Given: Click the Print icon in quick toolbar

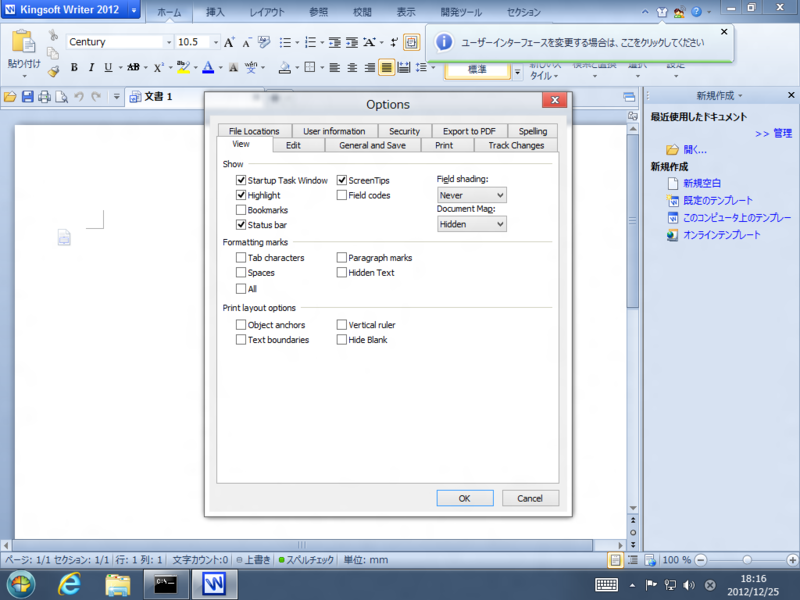Looking at the screenshot, I should [44, 96].
